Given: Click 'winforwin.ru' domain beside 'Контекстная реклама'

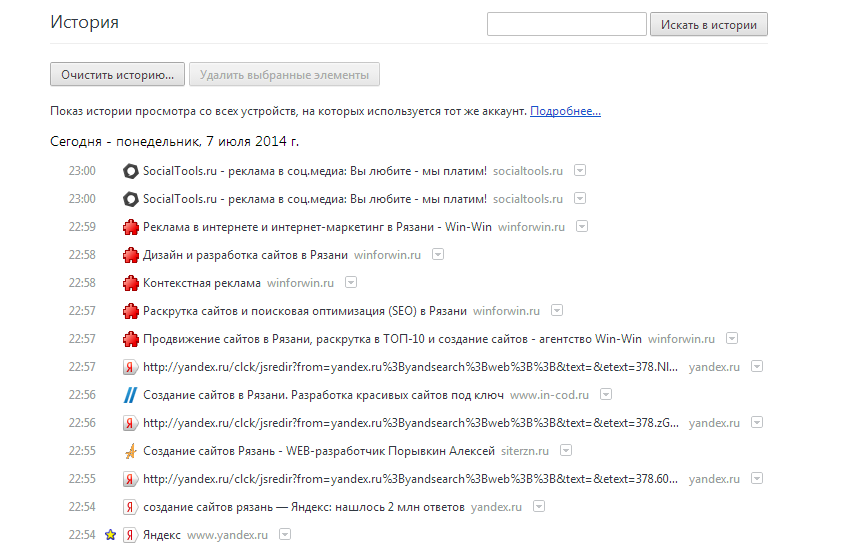Looking at the screenshot, I should pos(300,283).
